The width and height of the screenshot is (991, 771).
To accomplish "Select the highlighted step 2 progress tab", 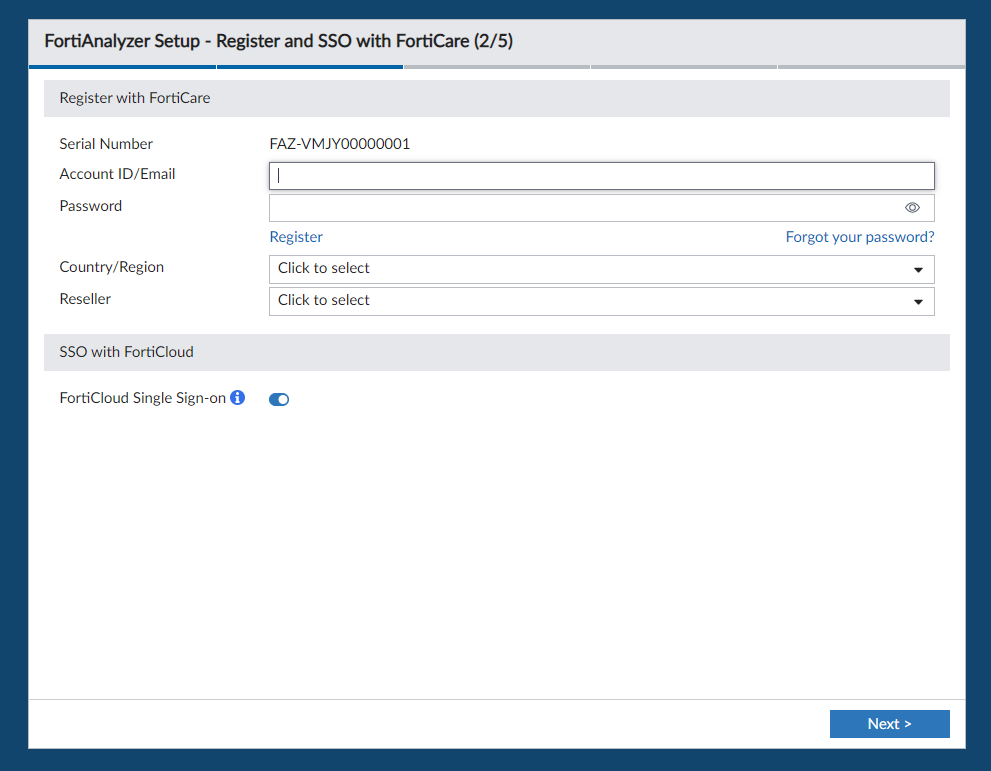I will 310,66.
